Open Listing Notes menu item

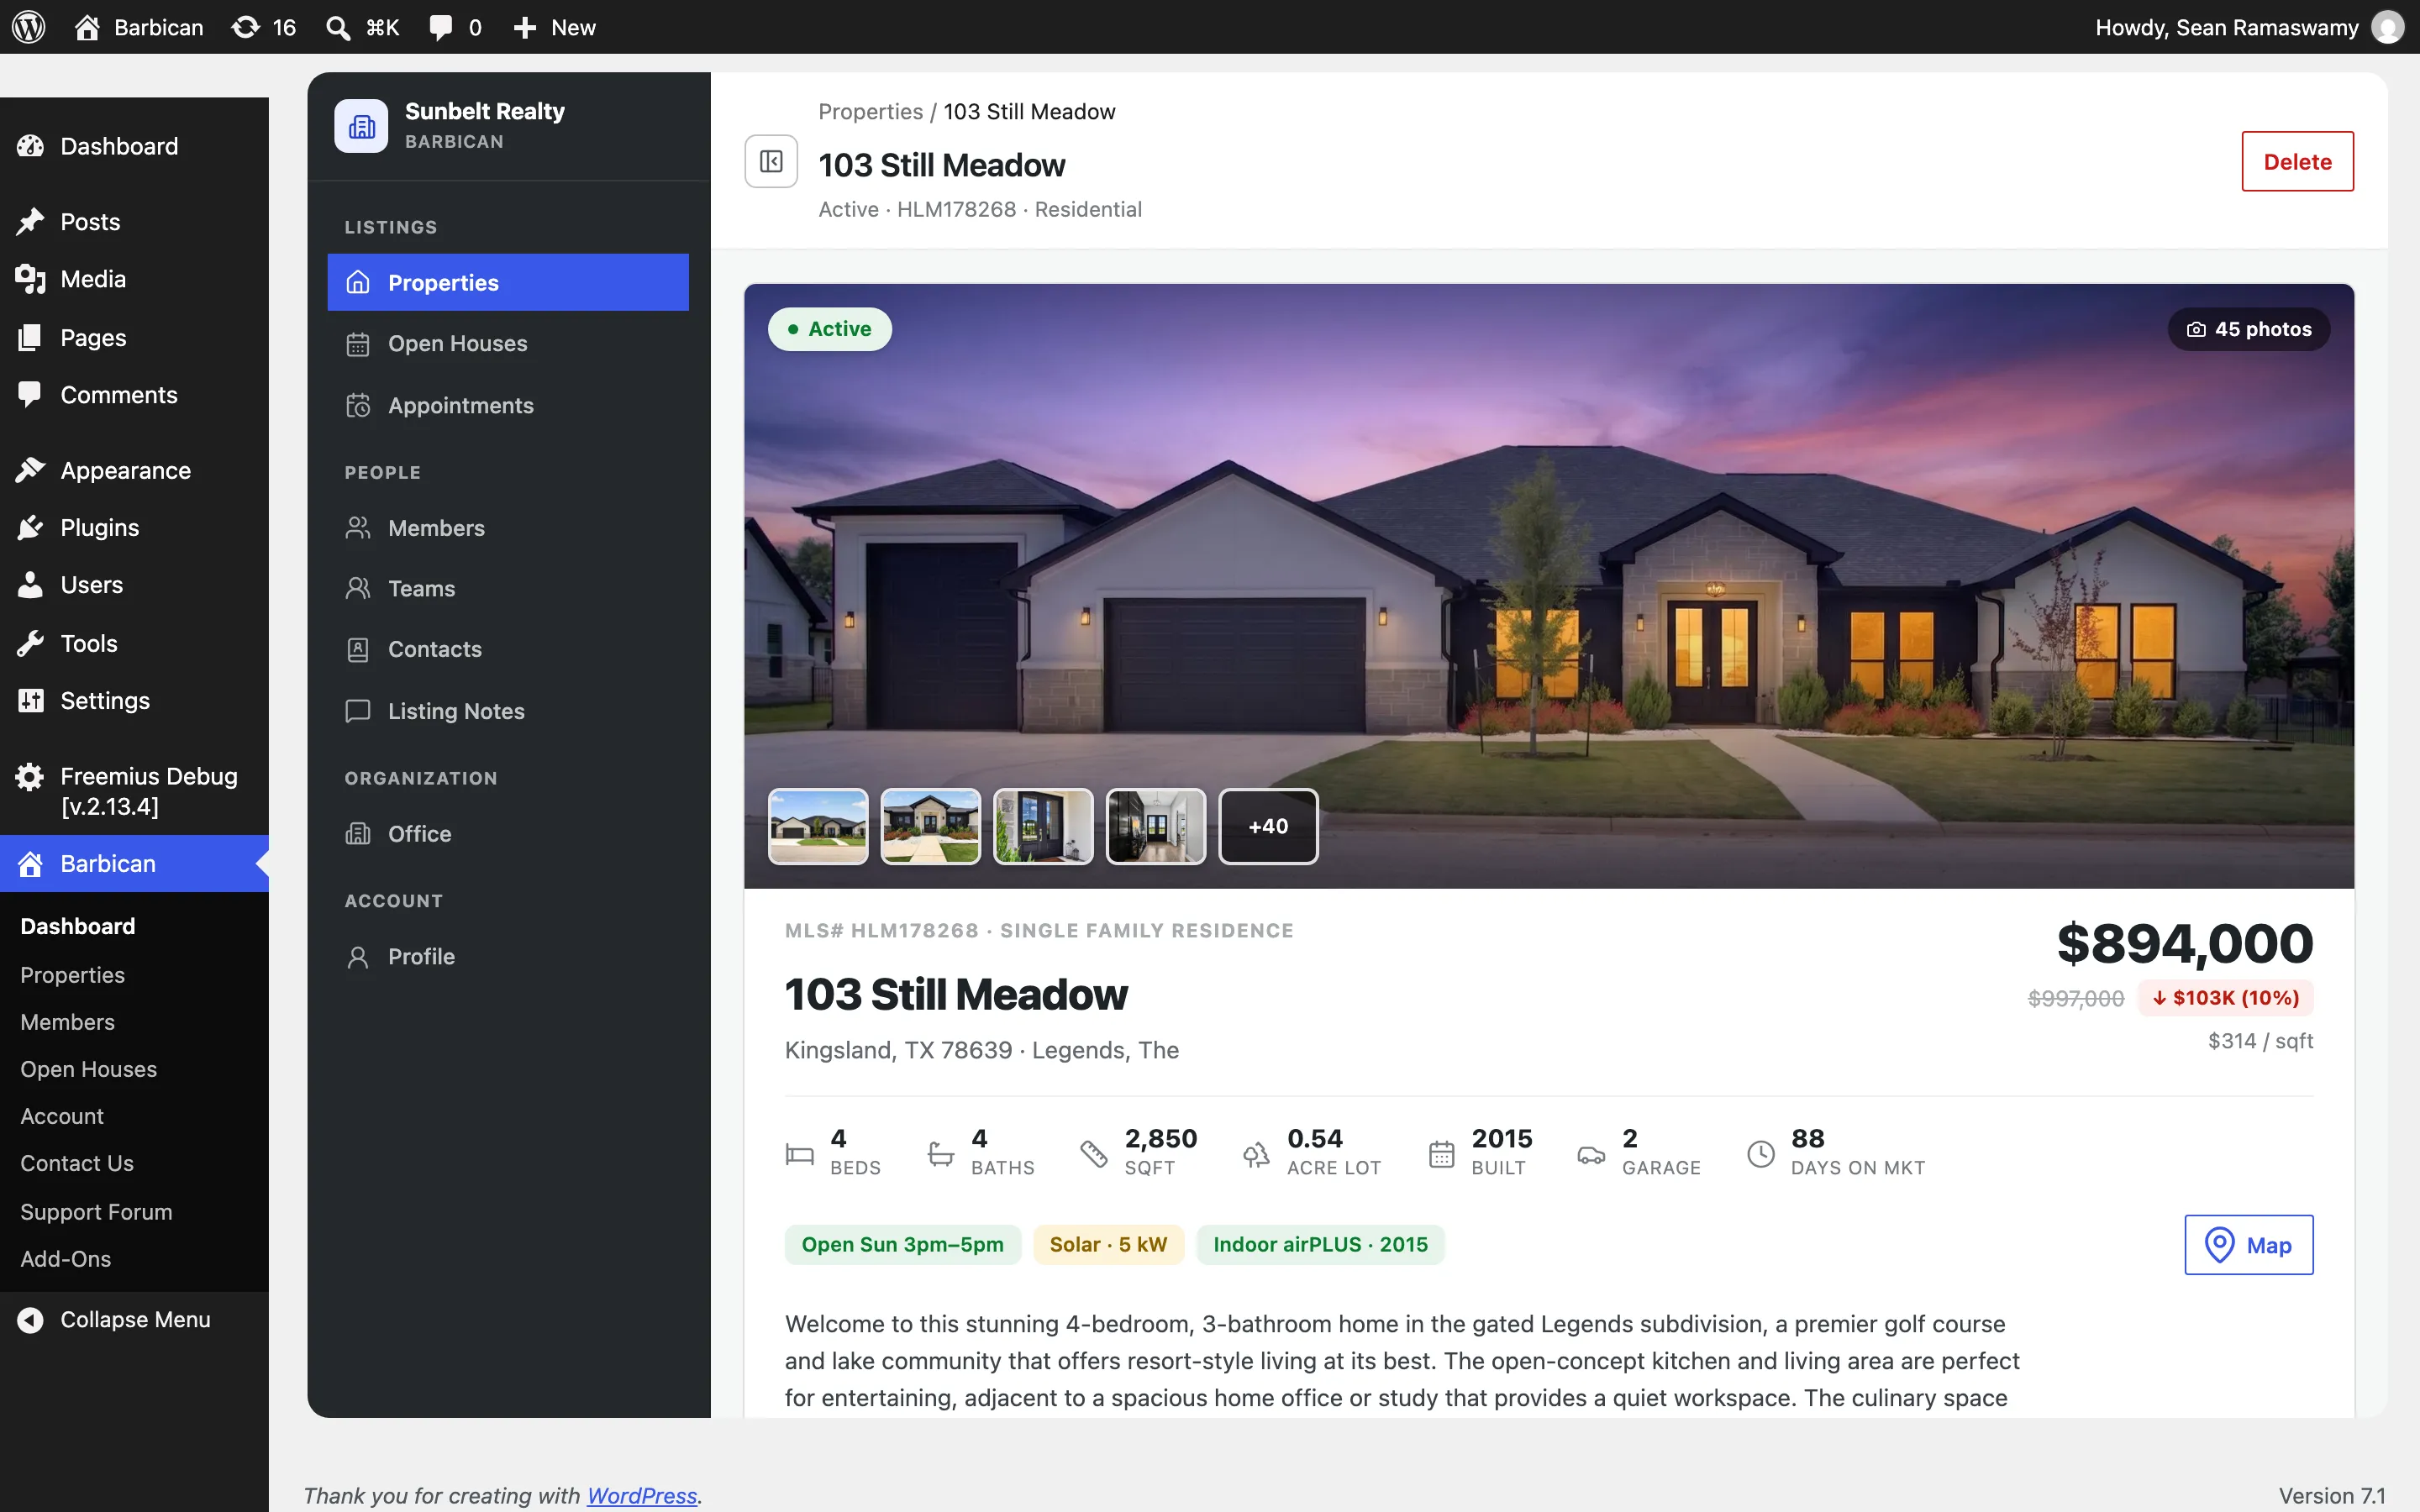point(508,711)
